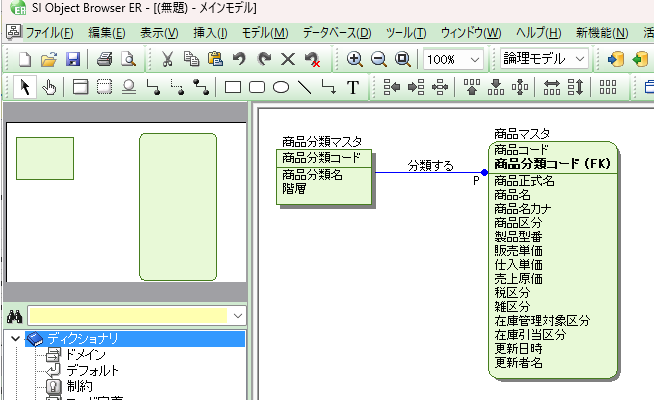Undo the last action
This screenshot has width=654, height=400.
point(239,59)
